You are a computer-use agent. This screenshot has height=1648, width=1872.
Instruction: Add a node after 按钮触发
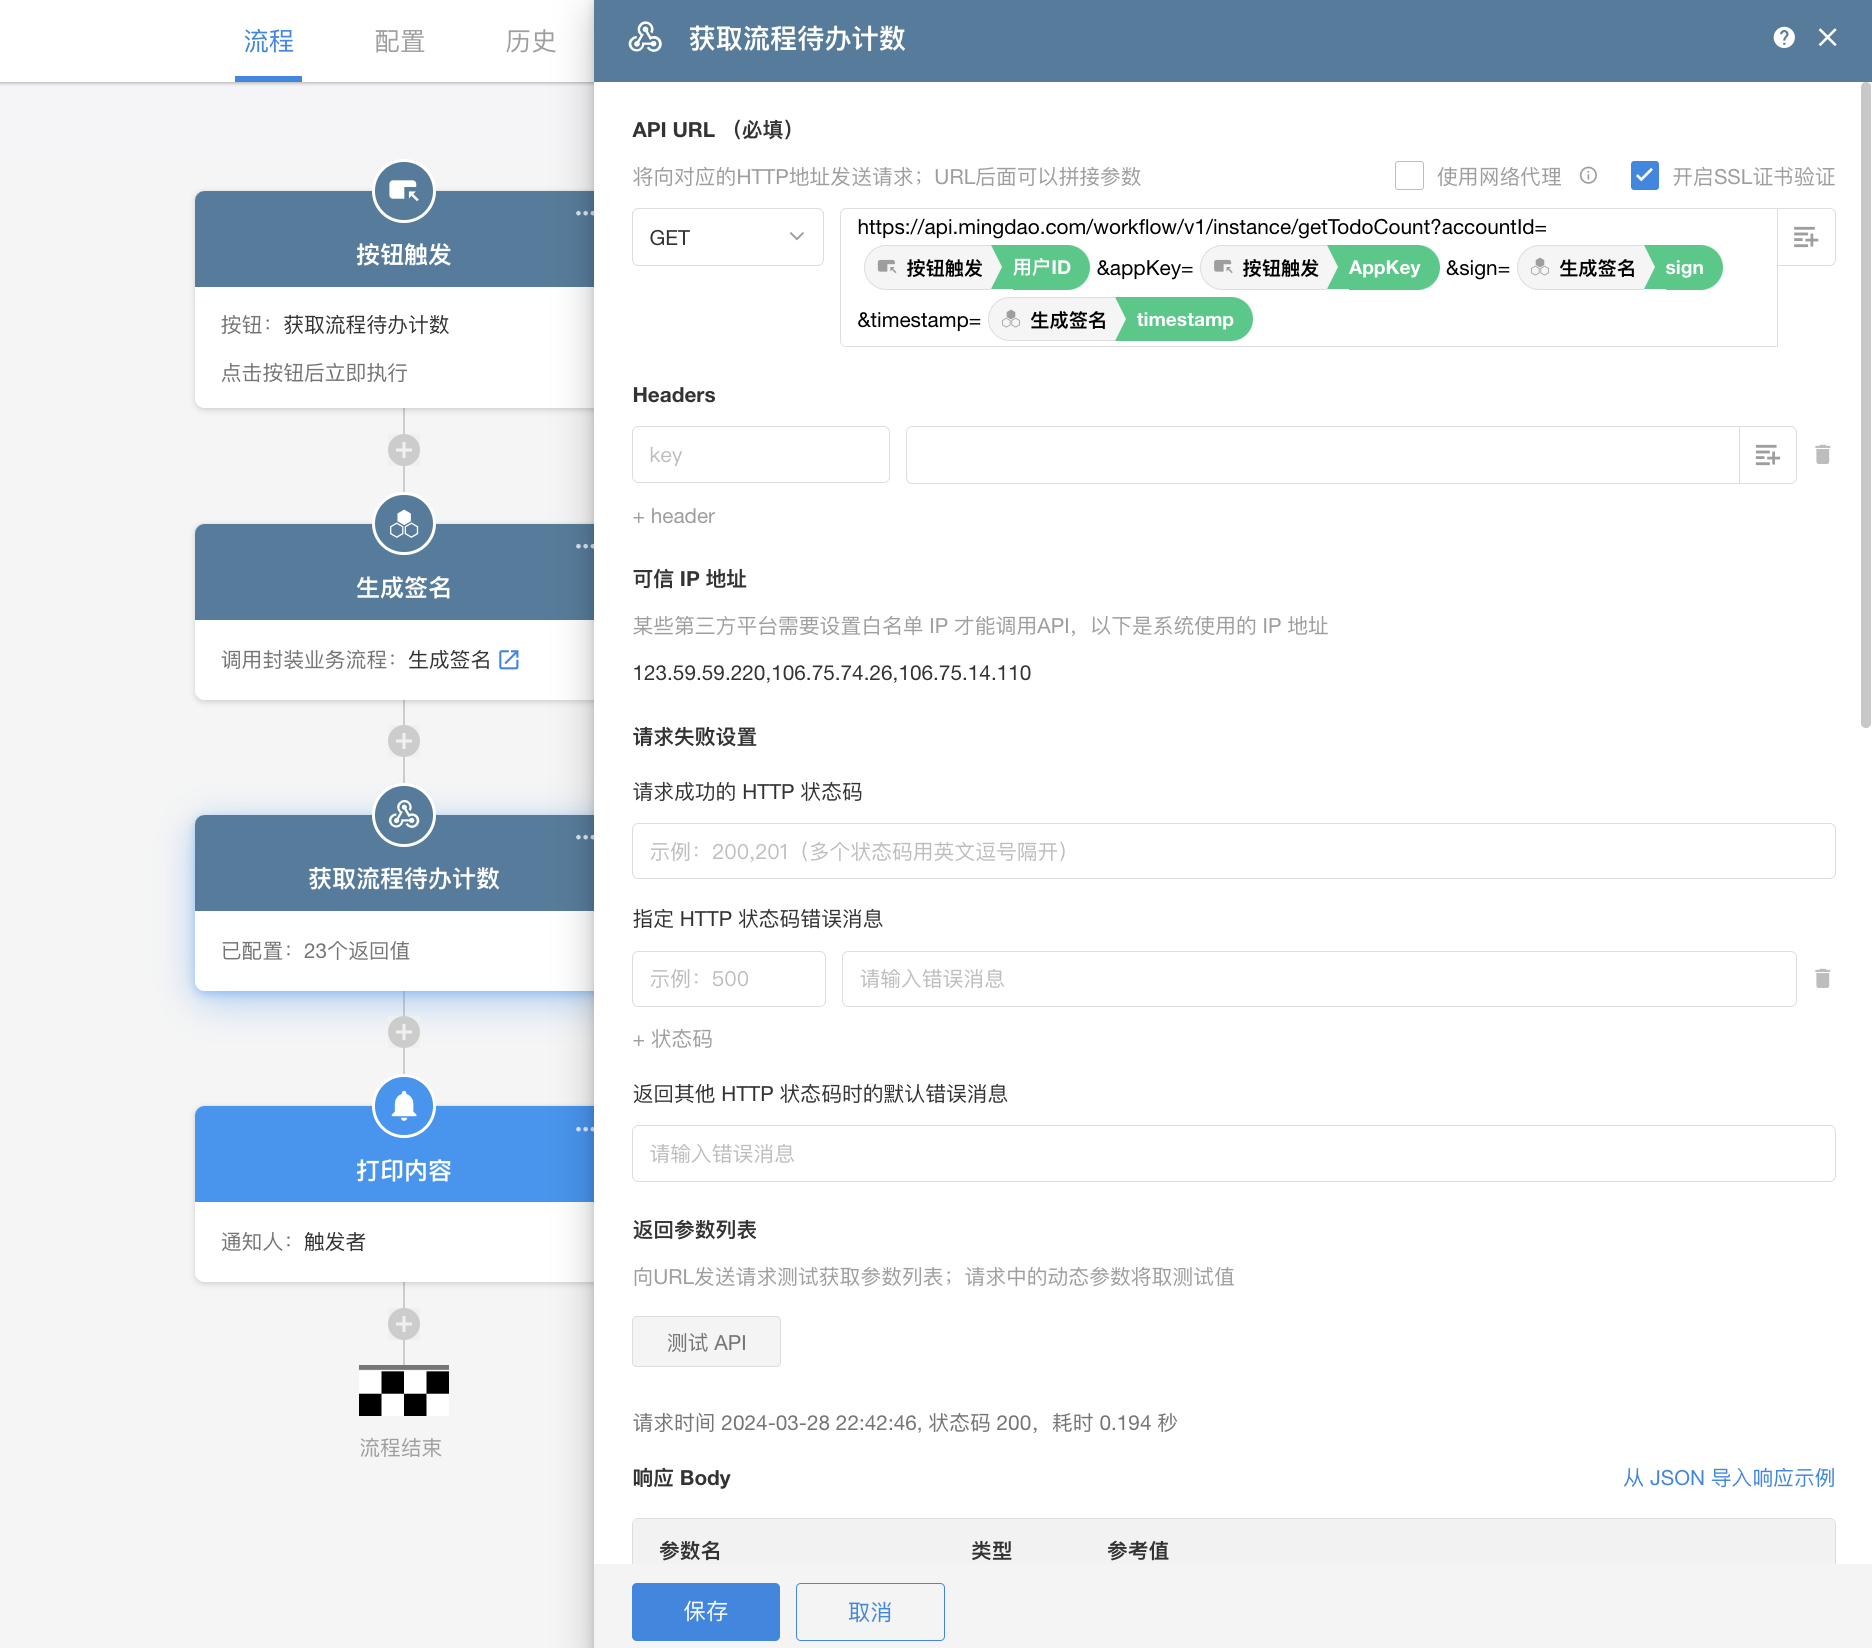coord(404,450)
